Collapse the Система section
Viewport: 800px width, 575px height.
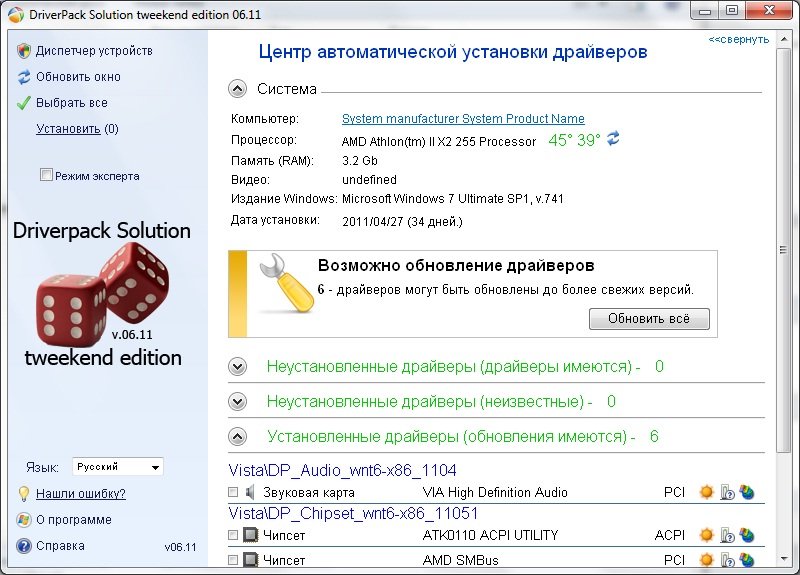click(x=238, y=89)
